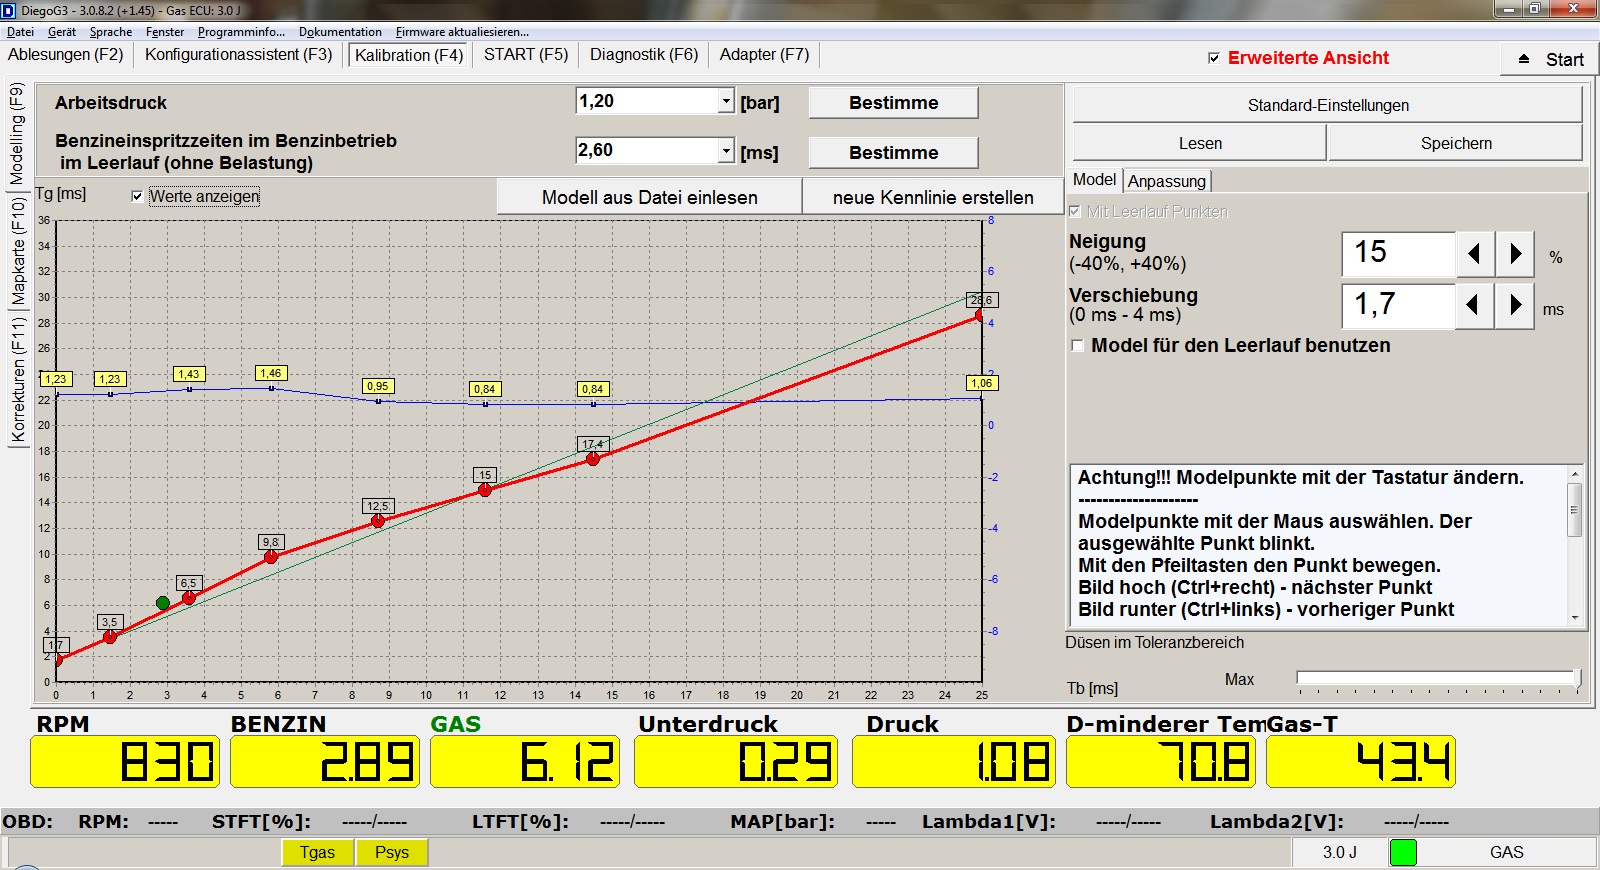
Task: Open the Sprache menu
Action: (110, 32)
